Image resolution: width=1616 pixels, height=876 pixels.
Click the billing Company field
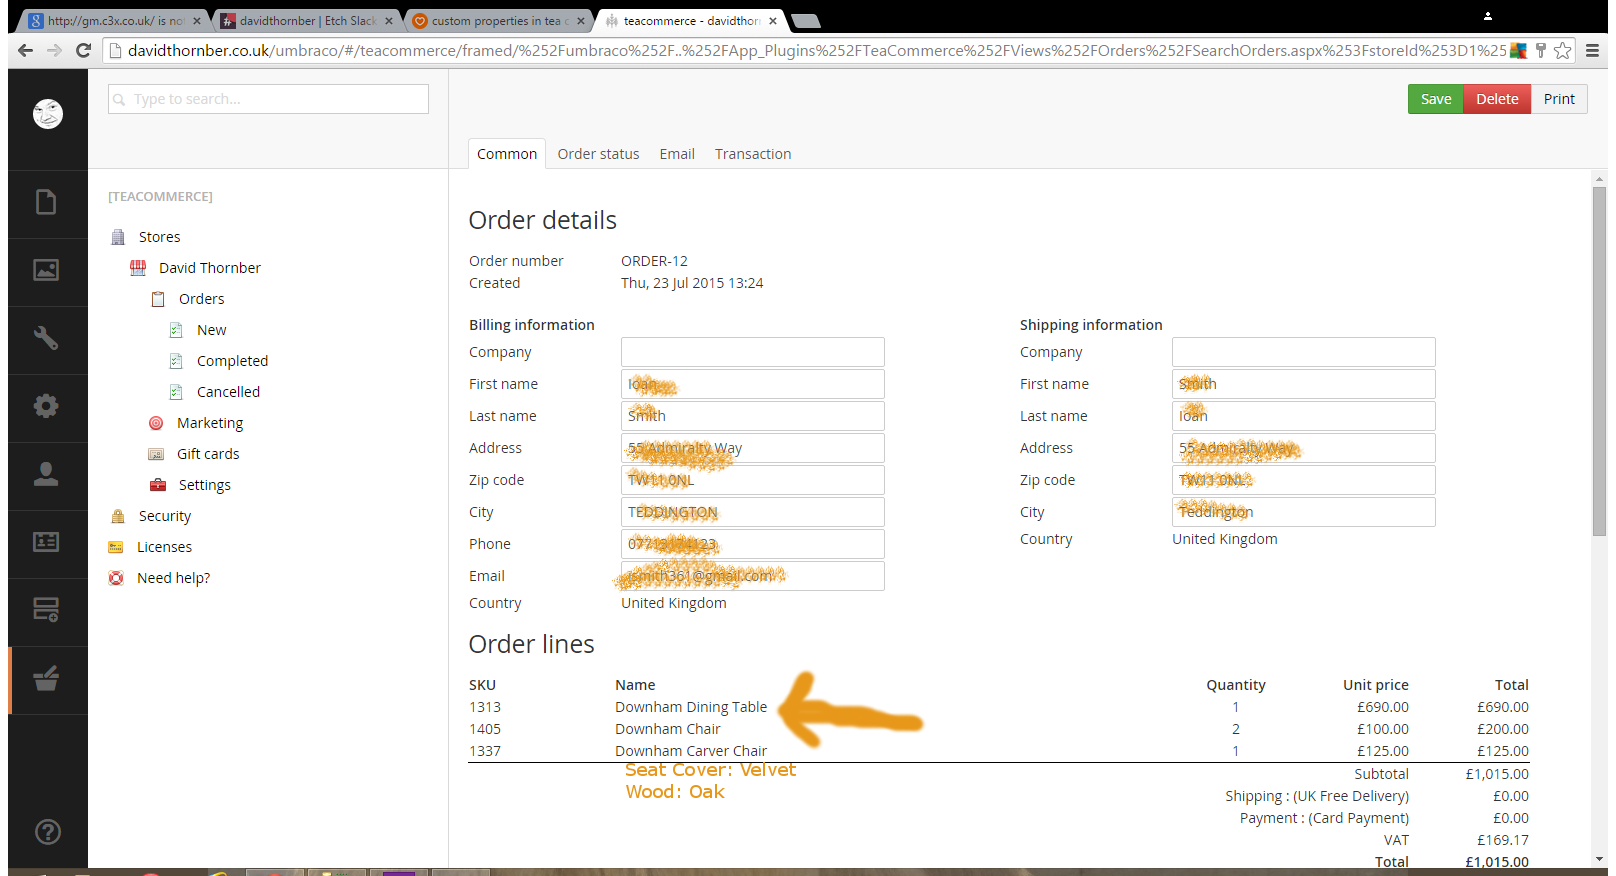coord(753,352)
